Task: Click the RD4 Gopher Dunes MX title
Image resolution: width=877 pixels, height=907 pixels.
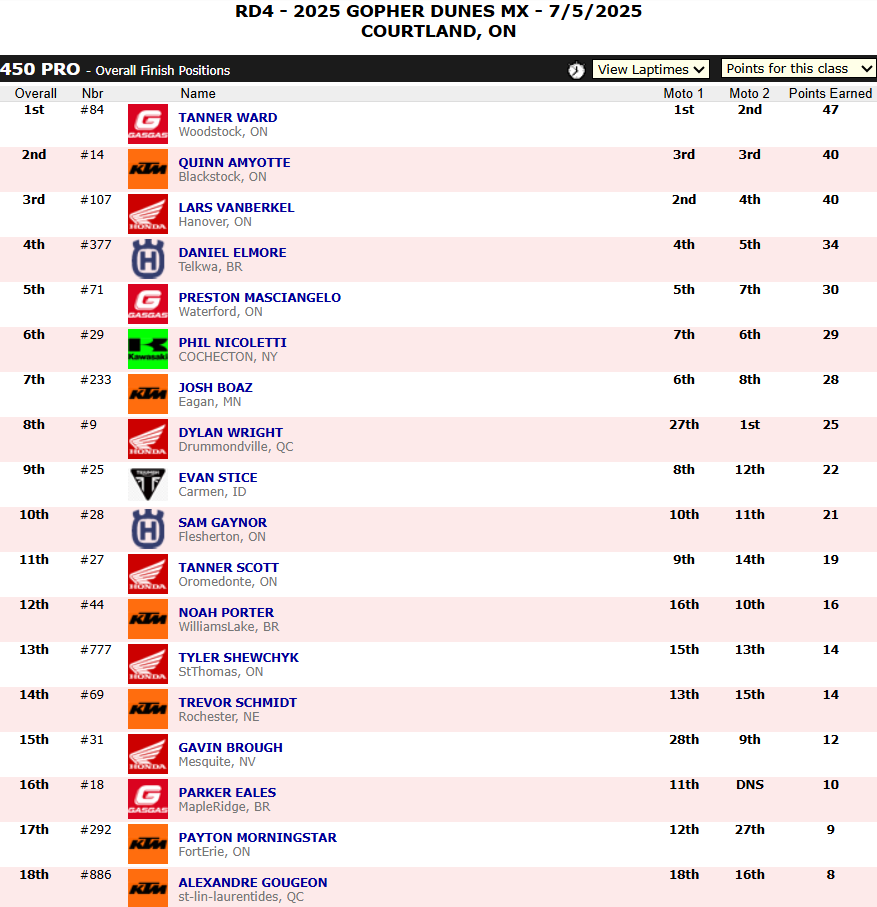Action: [x=438, y=12]
